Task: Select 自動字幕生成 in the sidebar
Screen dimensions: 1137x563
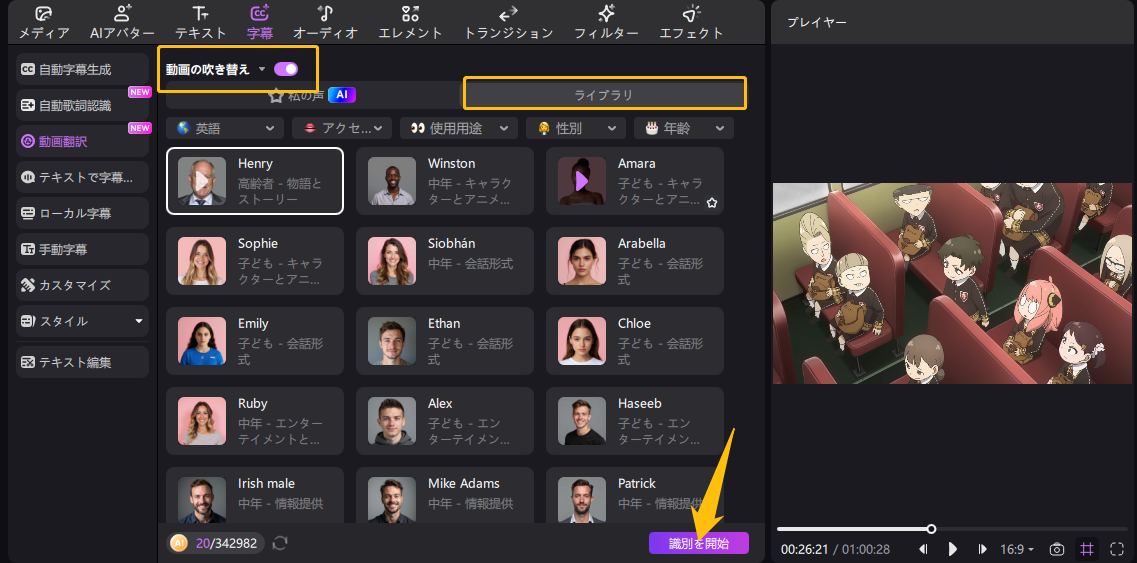Action: [82, 70]
